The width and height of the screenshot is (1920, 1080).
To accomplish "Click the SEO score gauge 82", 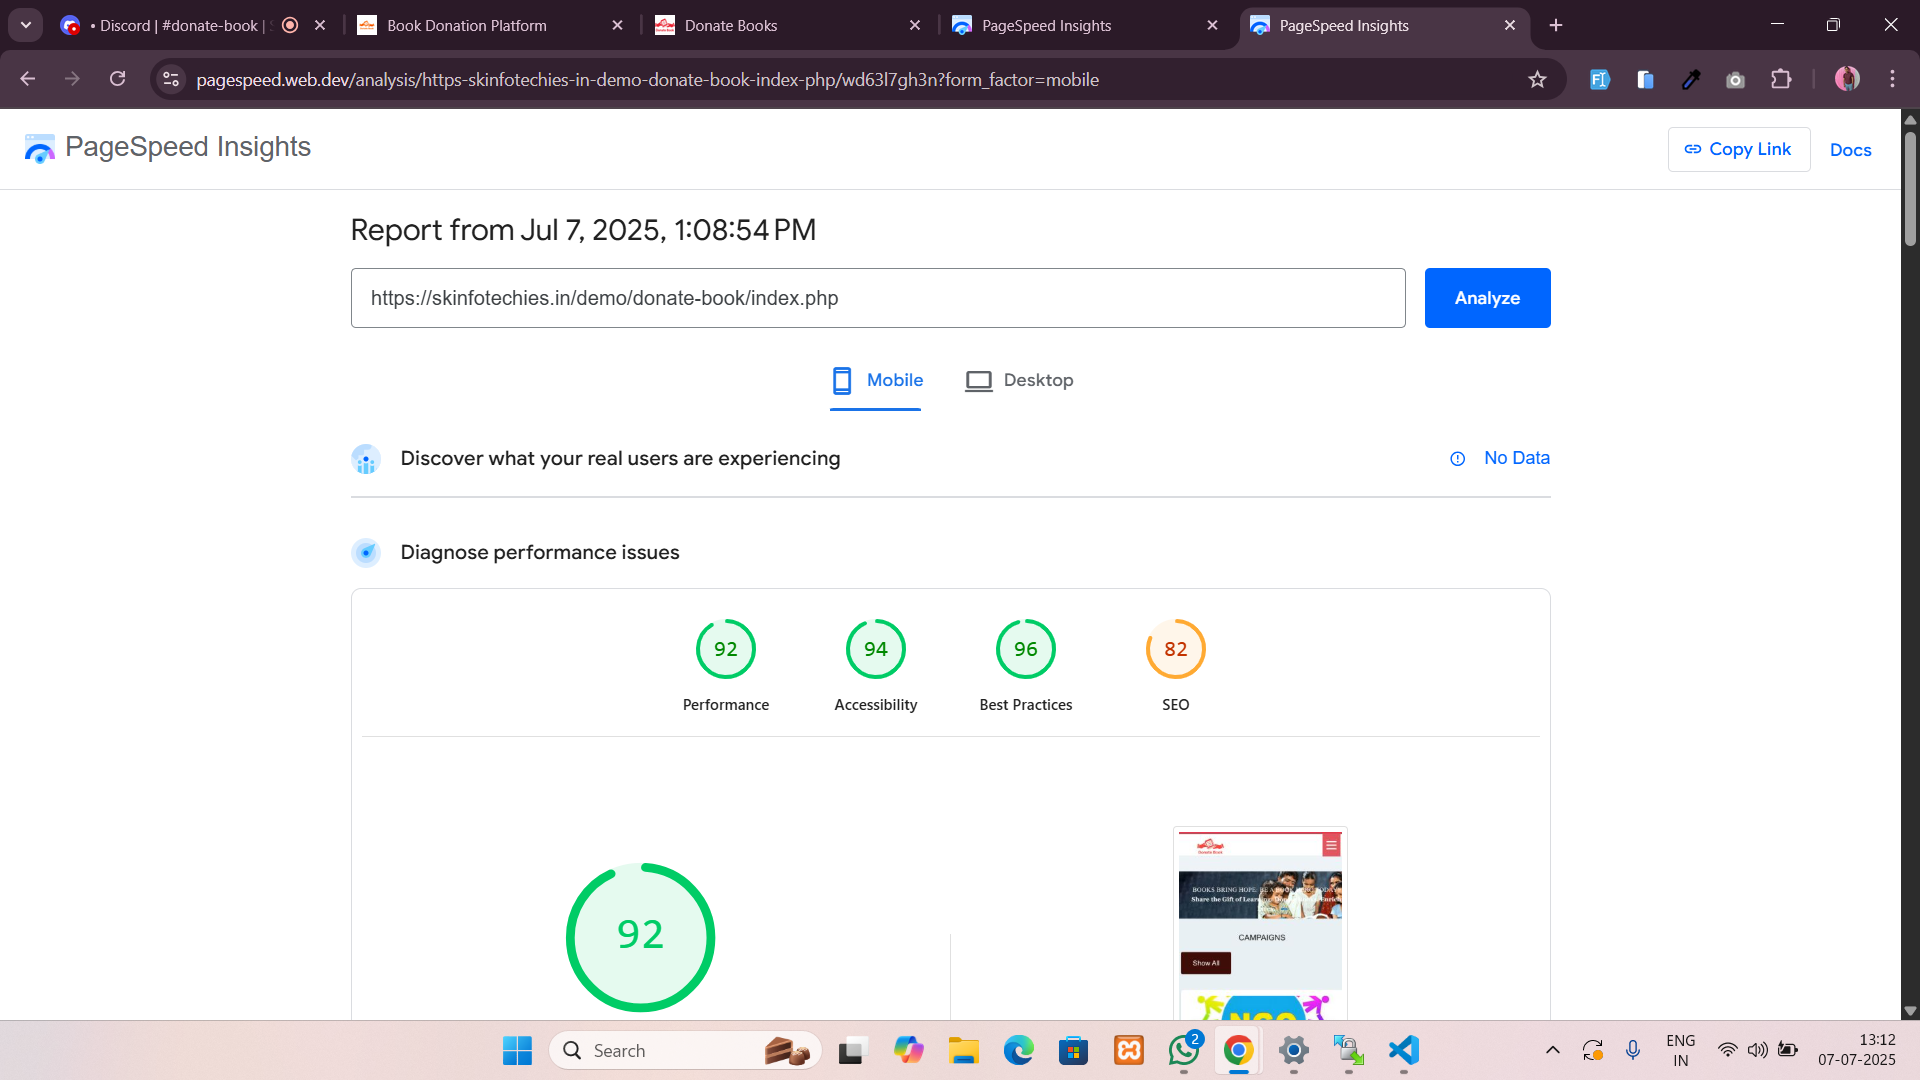I will tap(1175, 650).
